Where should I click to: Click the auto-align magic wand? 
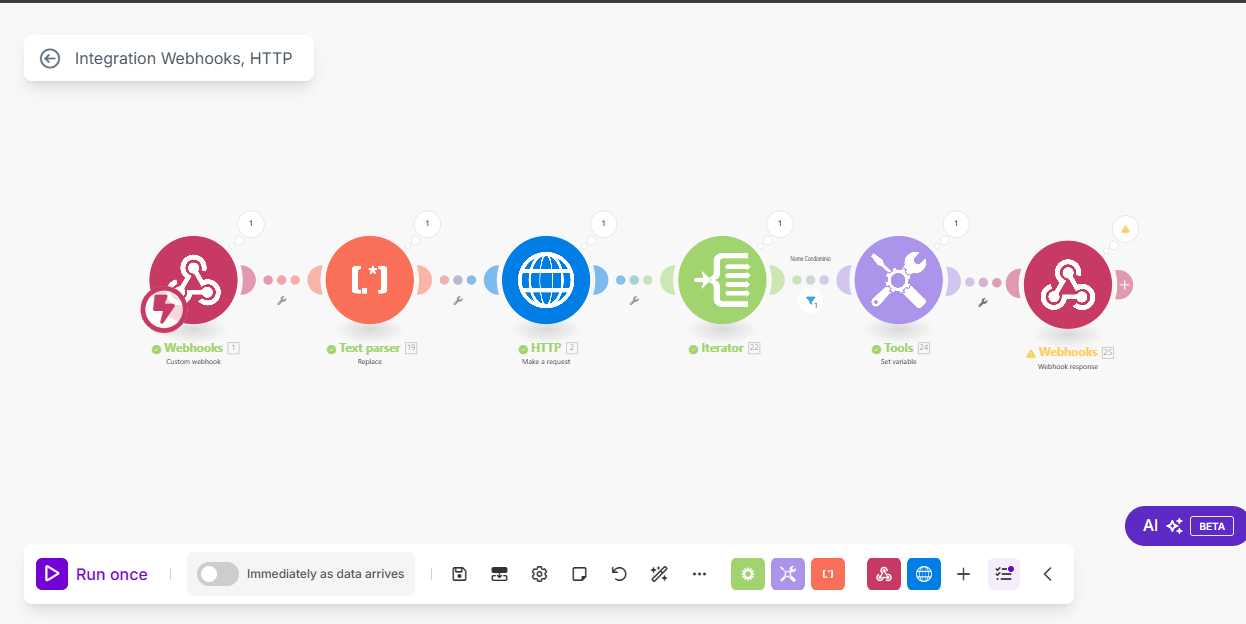pyautogui.click(x=659, y=574)
